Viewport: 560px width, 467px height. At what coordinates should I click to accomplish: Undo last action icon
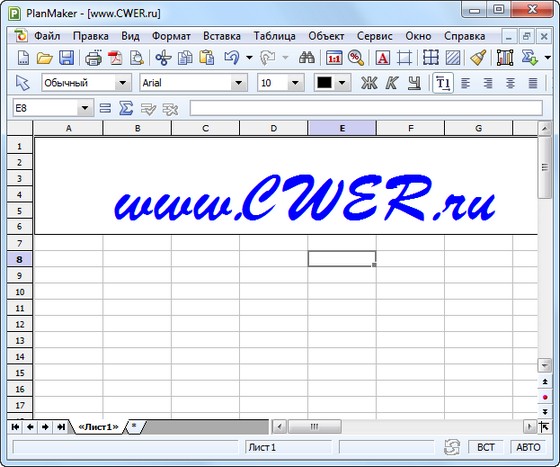pos(232,57)
